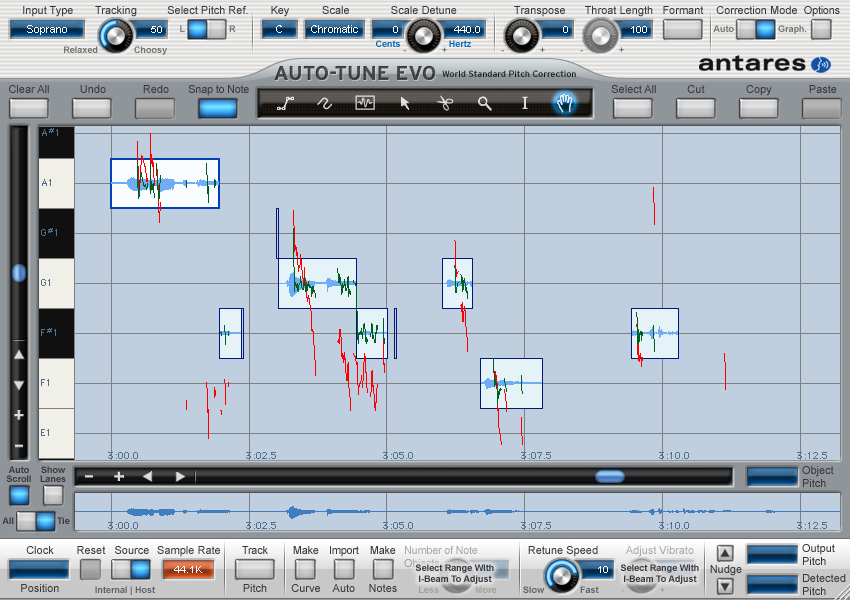Select the Scissors tool
The width and height of the screenshot is (850, 600).
pyautogui.click(x=445, y=103)
